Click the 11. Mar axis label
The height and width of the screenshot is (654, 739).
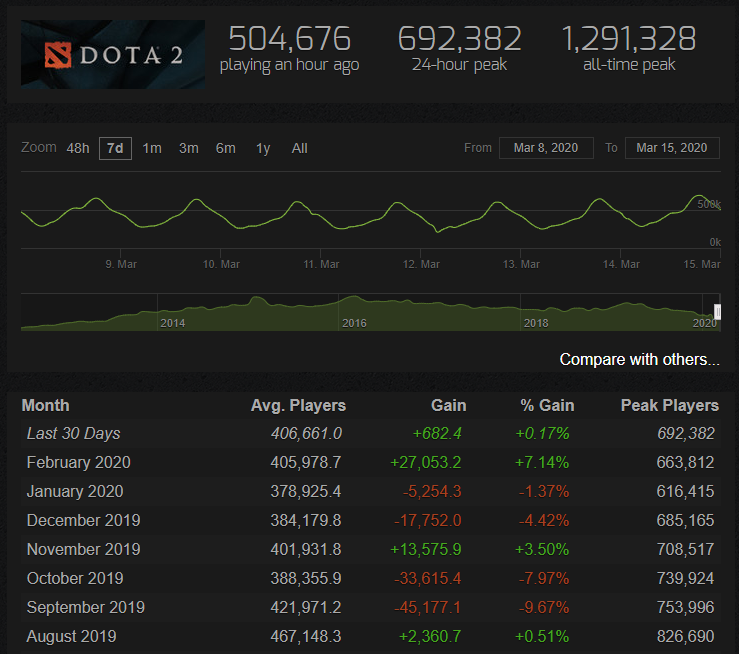[321, 264]
